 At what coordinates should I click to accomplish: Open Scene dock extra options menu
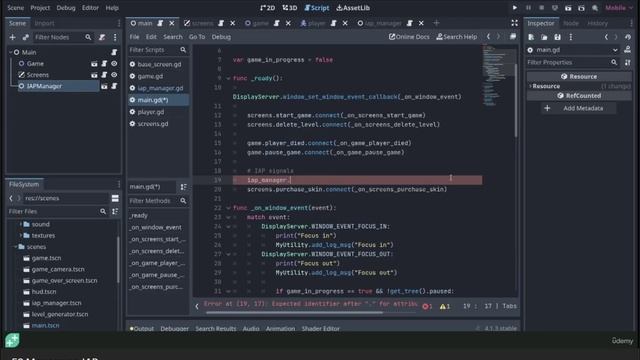coord(115,37)
